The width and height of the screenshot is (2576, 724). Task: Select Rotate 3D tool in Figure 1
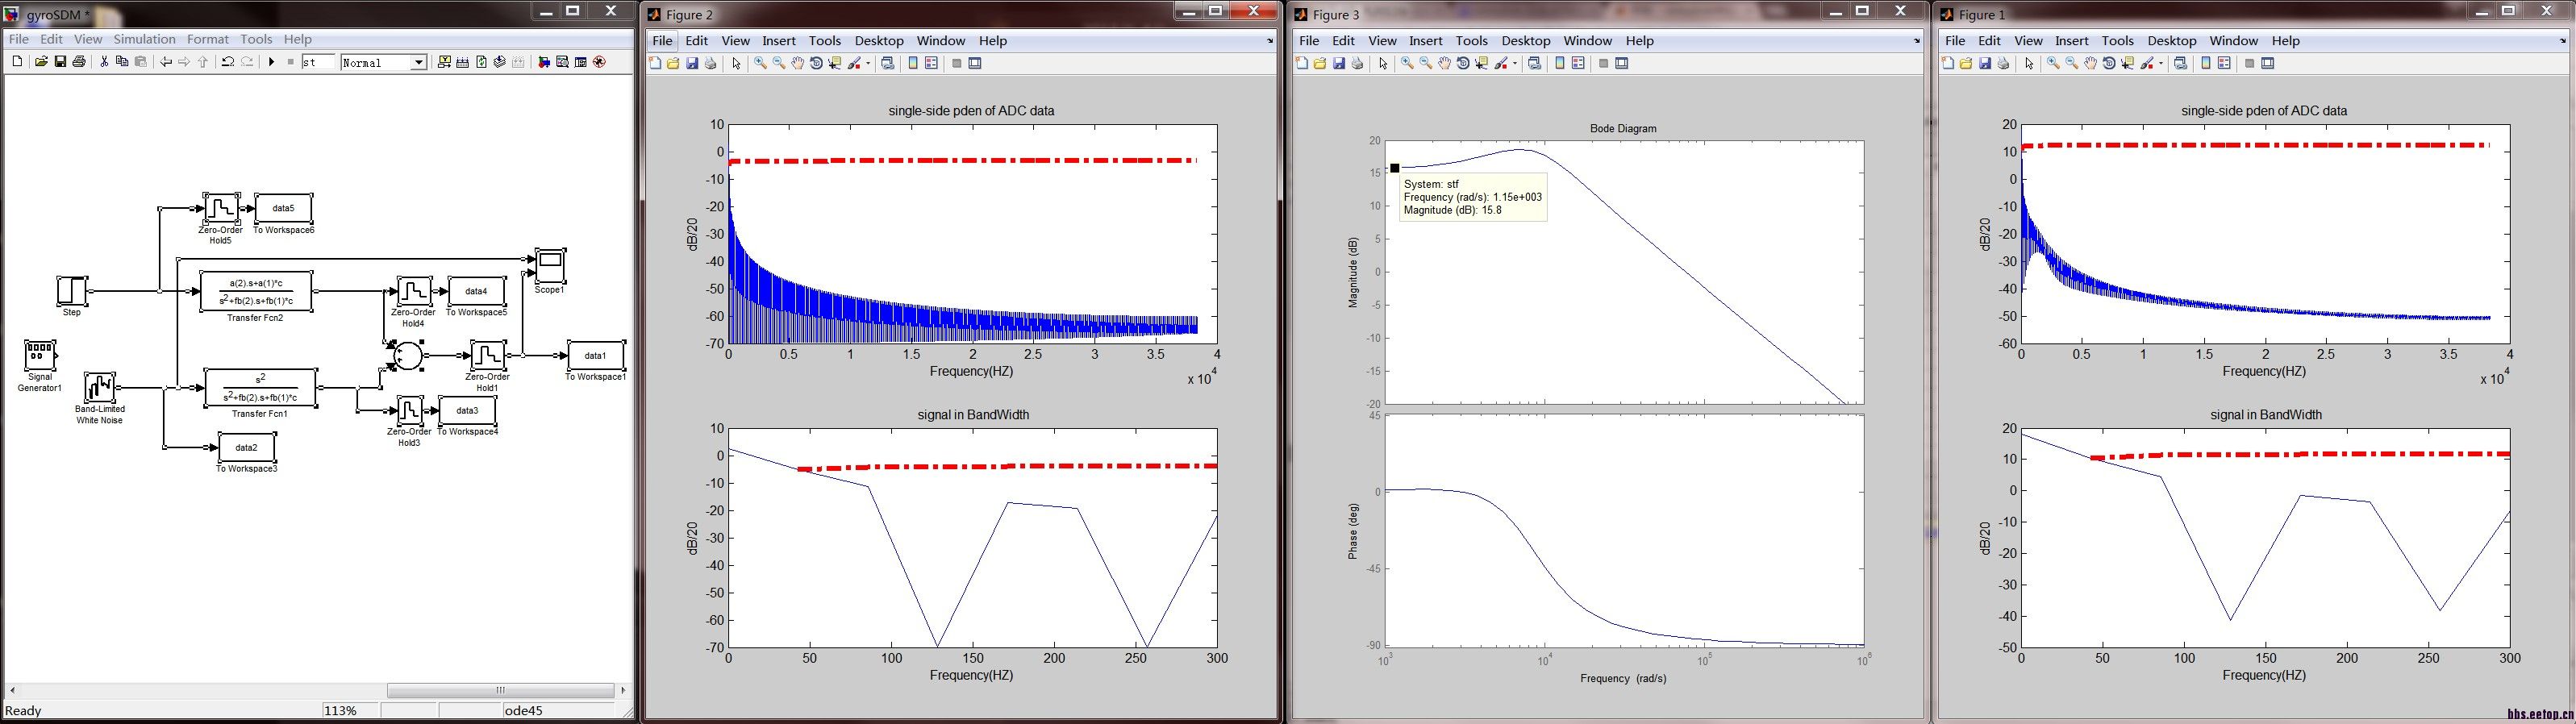coord(2109,63)
